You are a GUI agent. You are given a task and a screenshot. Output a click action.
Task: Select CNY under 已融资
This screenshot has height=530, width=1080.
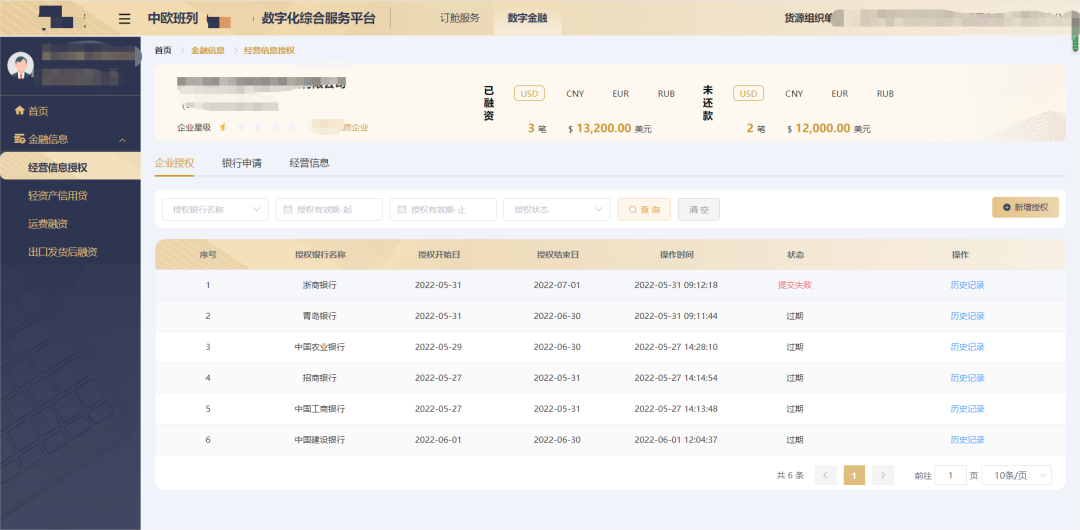(575, 94)
